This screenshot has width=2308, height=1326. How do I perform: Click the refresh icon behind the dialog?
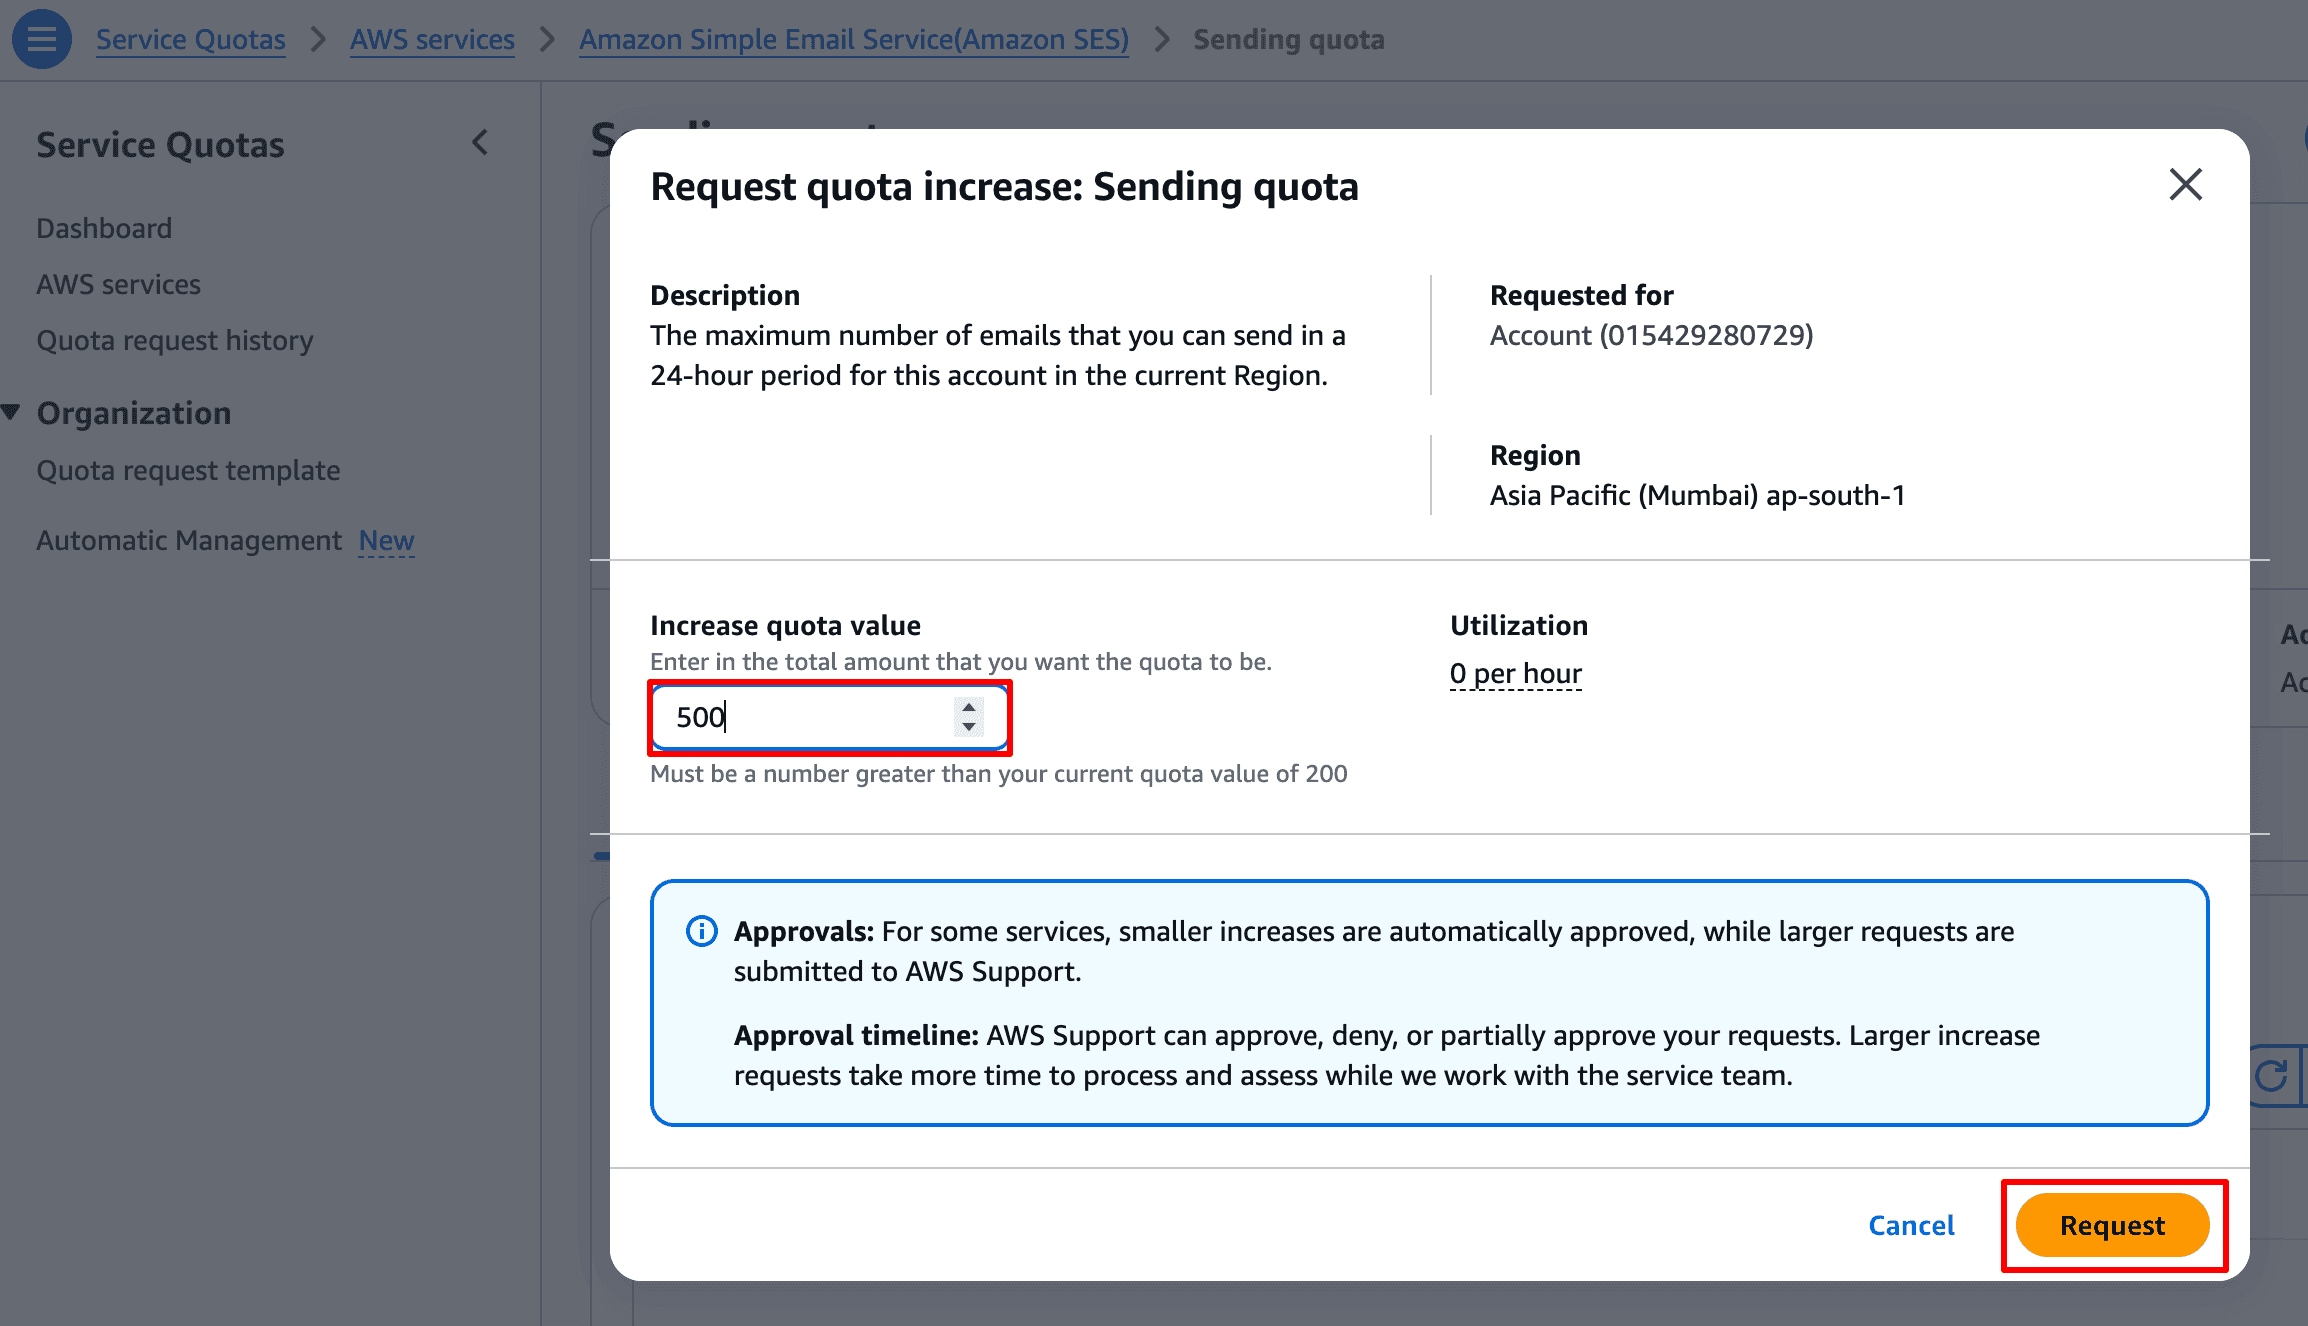(2272, 1076)
